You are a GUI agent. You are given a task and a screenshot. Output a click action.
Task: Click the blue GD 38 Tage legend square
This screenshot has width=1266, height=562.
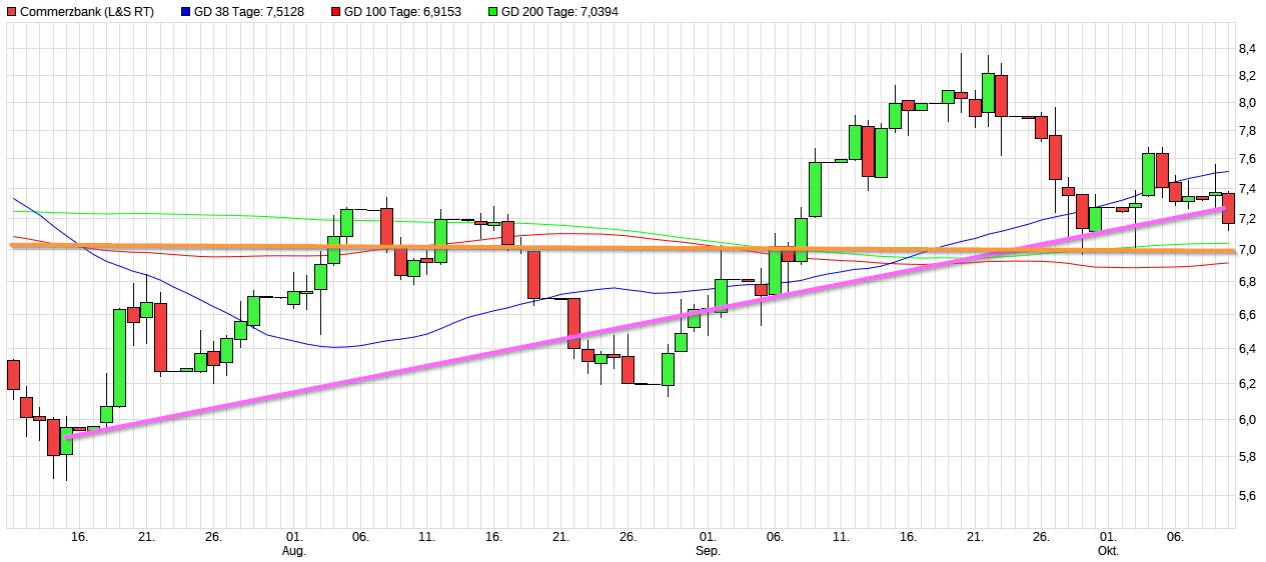point(187,12)
